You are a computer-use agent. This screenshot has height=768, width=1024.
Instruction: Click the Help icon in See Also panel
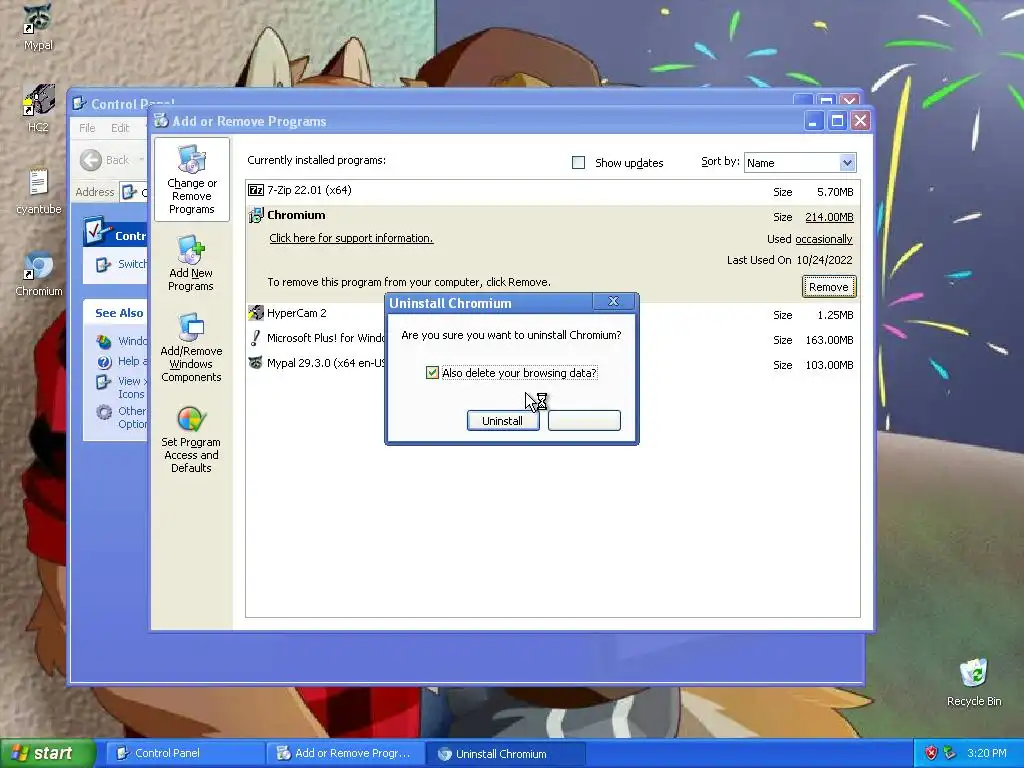coord(104,362)
